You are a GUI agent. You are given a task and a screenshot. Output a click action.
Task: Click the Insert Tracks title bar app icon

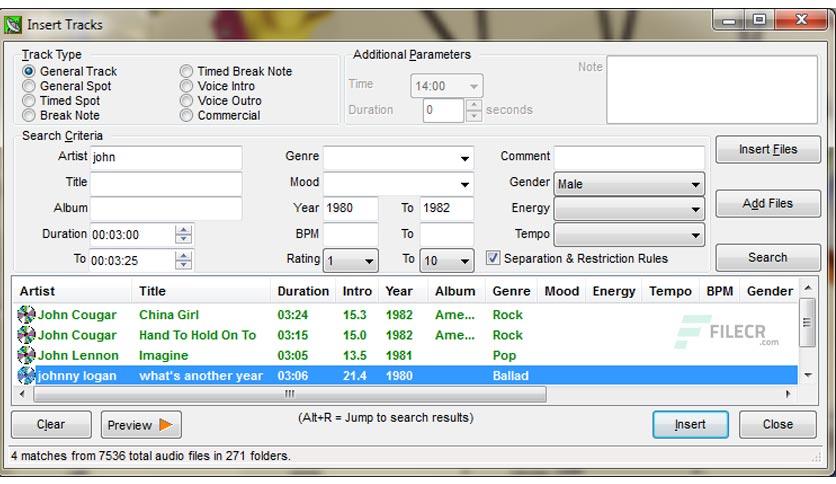[x=13, y=24]
